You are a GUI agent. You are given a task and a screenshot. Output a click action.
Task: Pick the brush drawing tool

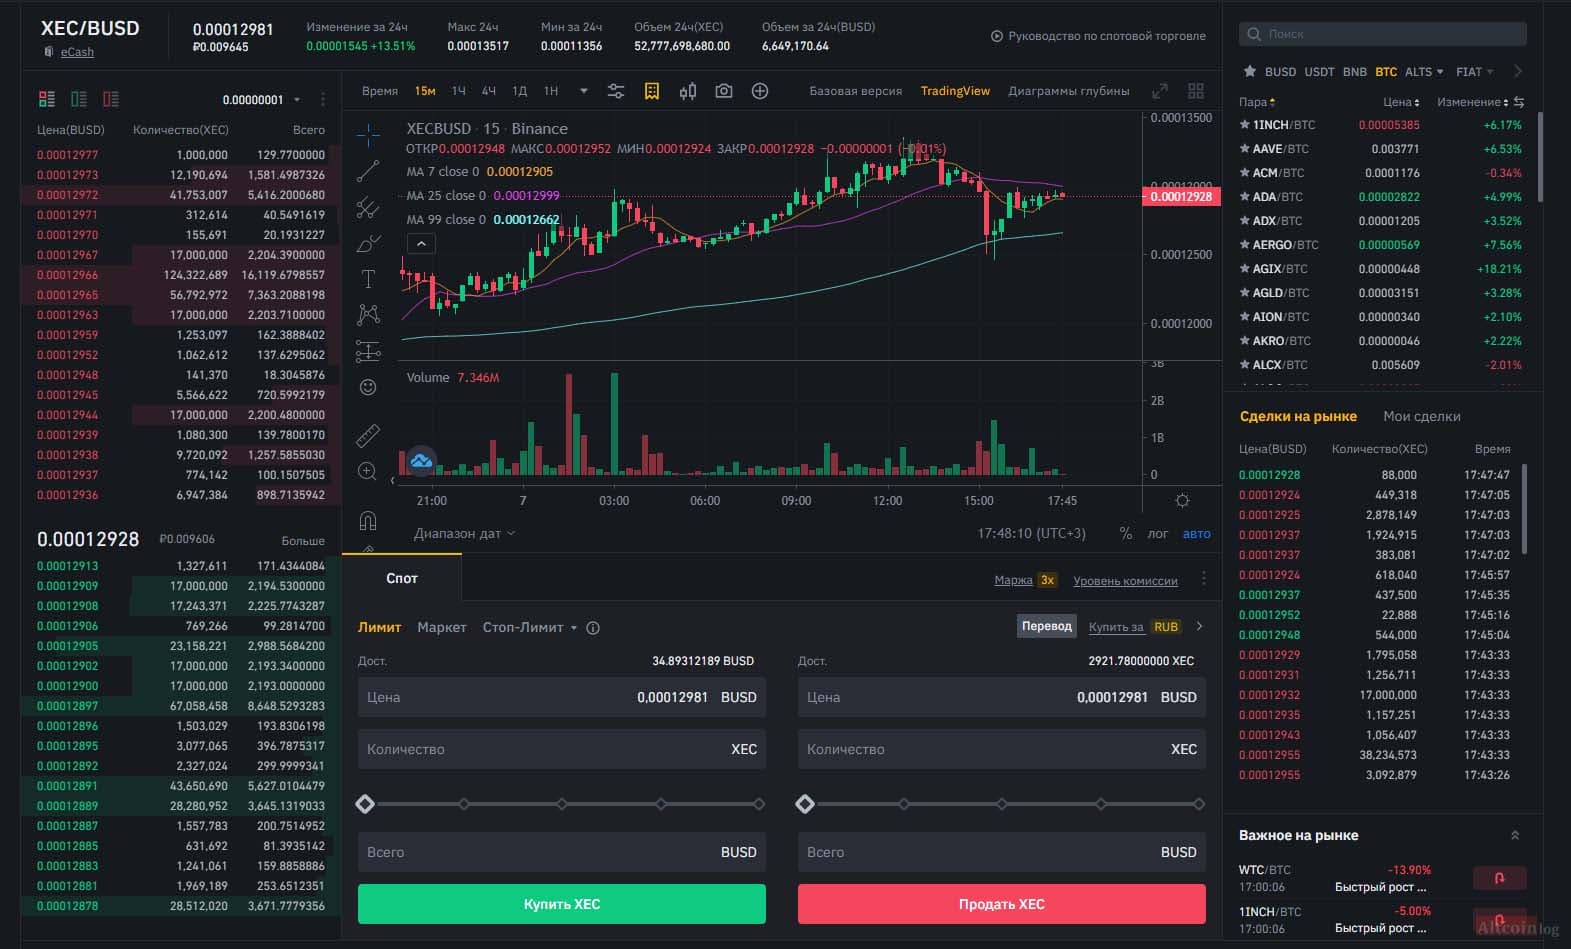point(368,243)
